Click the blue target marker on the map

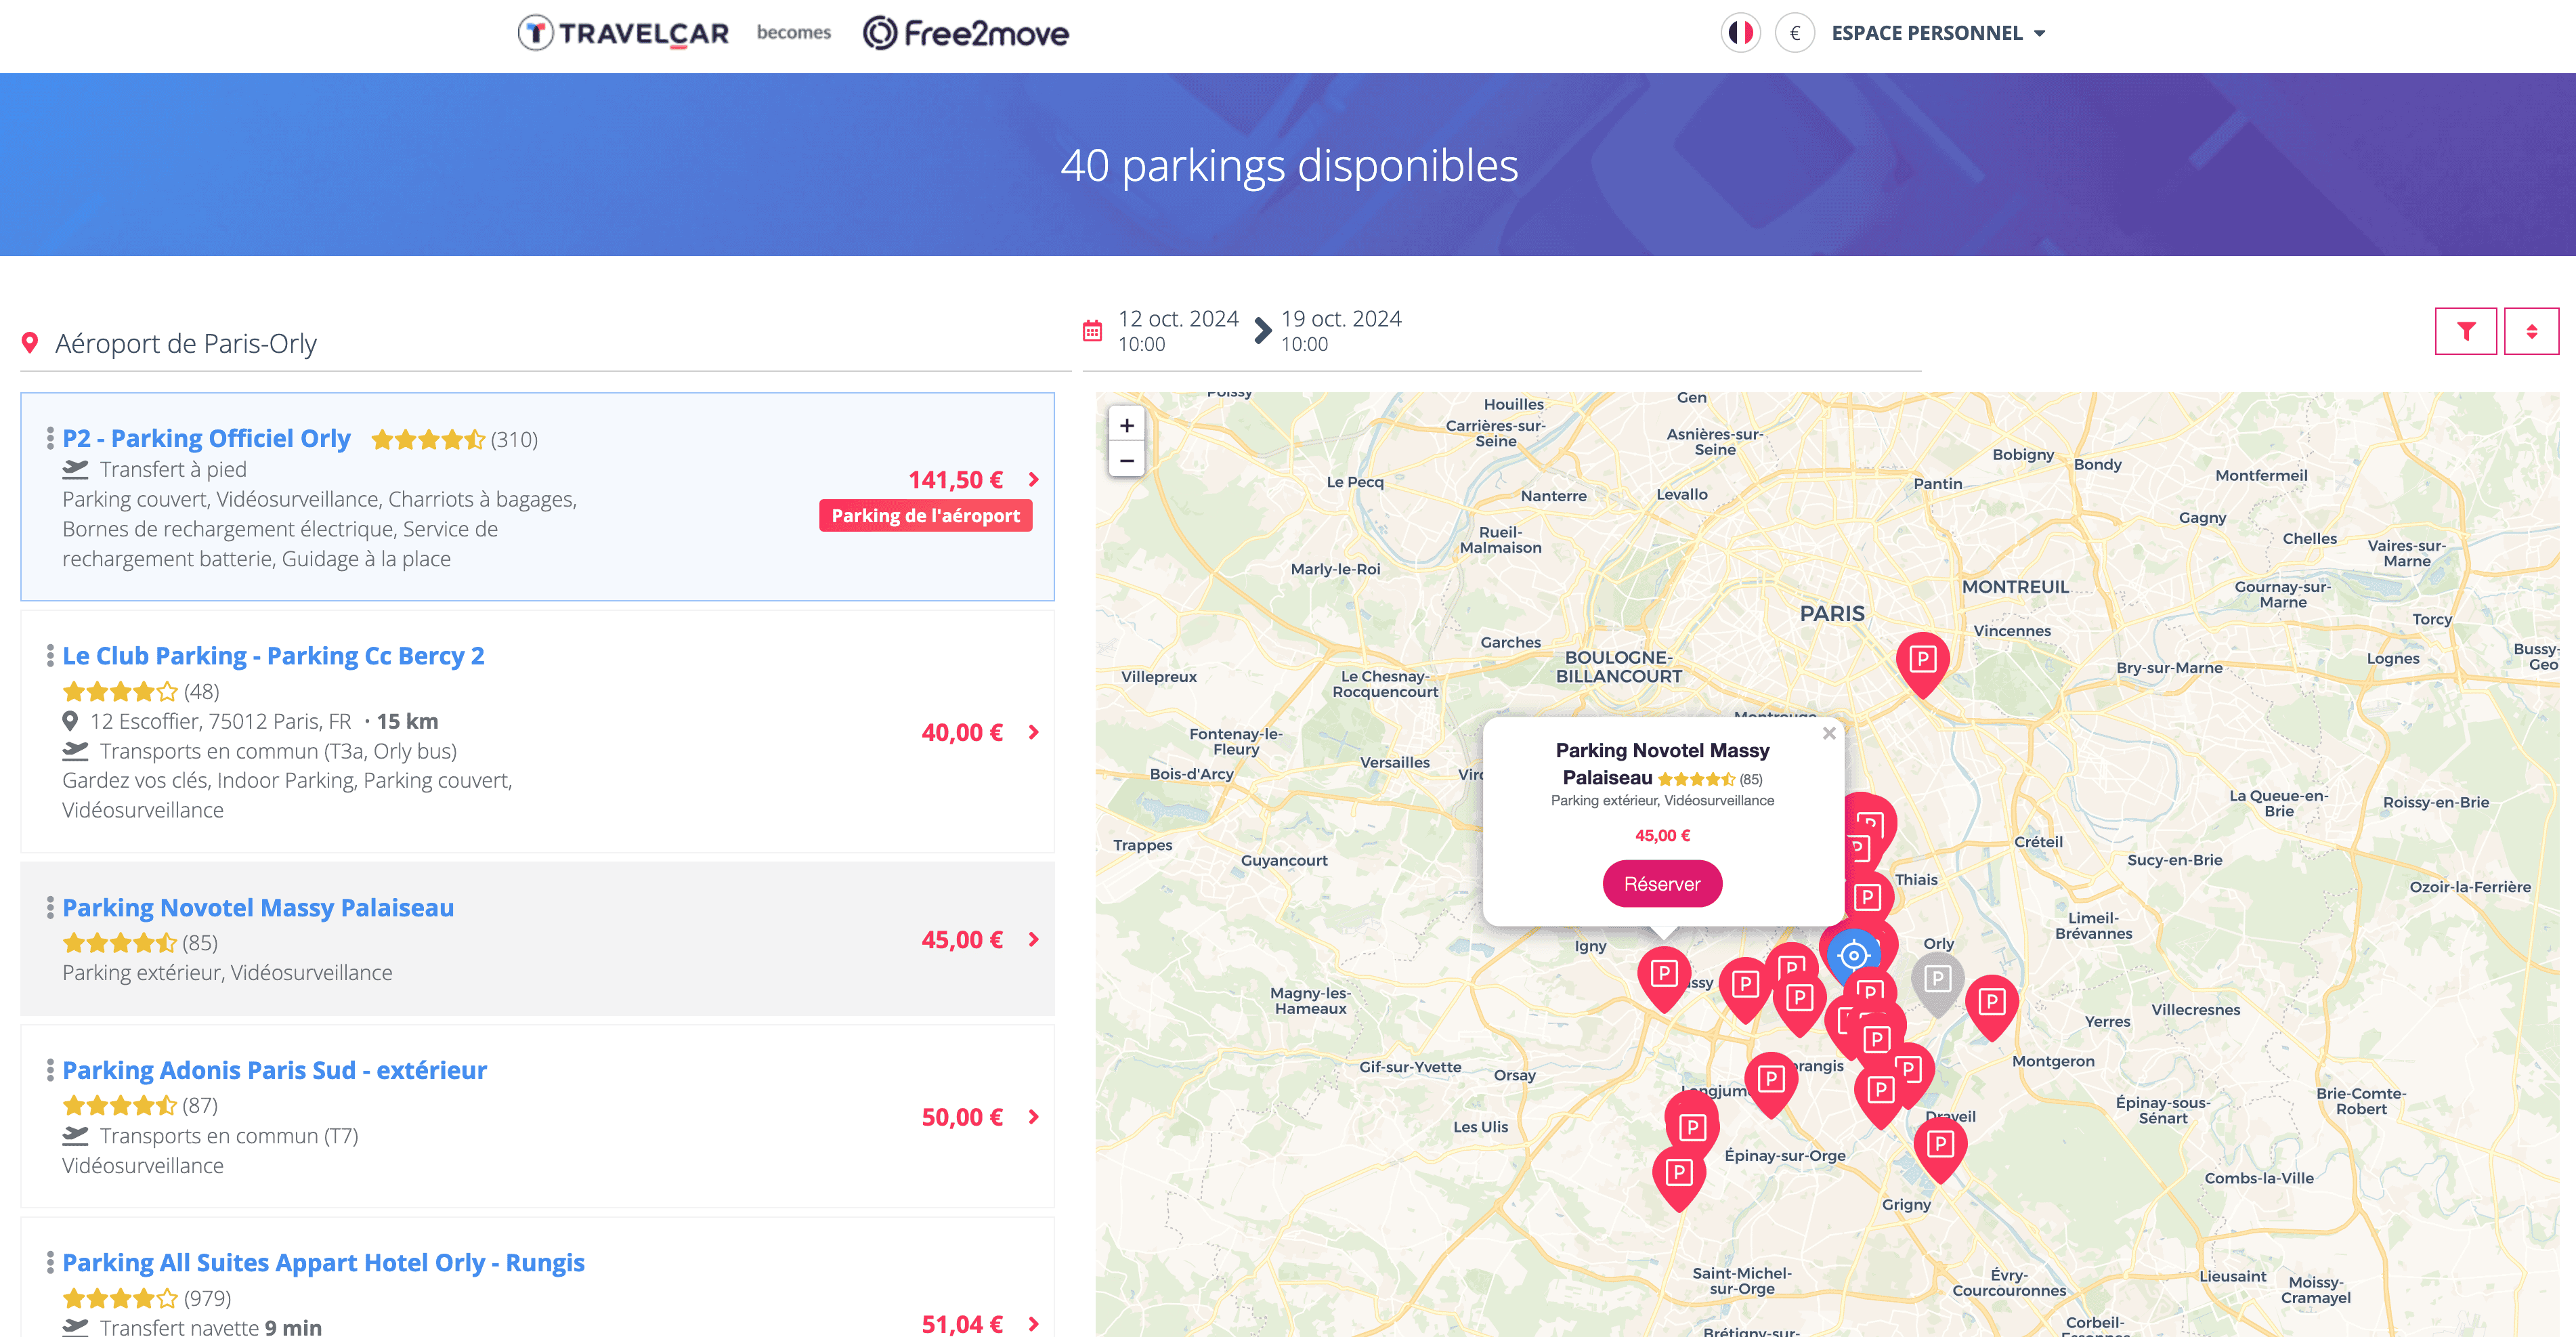point(1853,955)
